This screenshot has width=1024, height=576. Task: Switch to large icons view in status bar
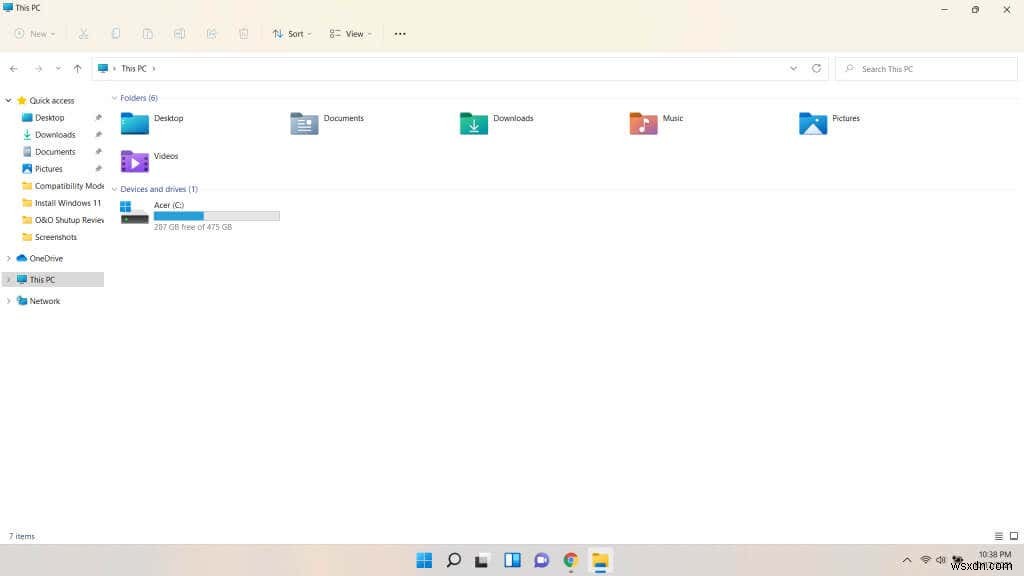(x=1014, y=536)
